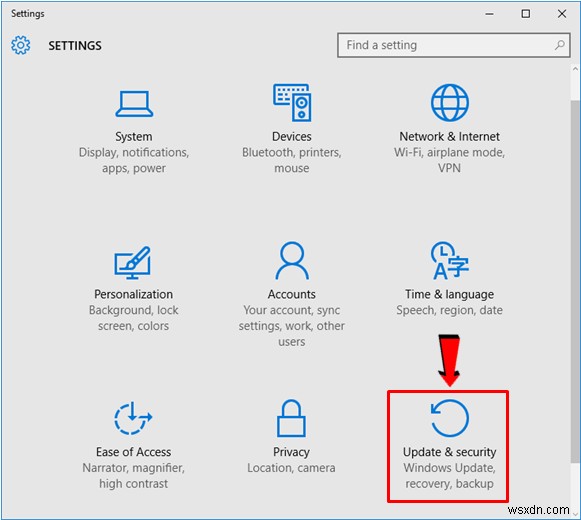Screen dimensions: 581x520
Task: Open the Personalization paintbrush icon
Action: tap(133, 262)
